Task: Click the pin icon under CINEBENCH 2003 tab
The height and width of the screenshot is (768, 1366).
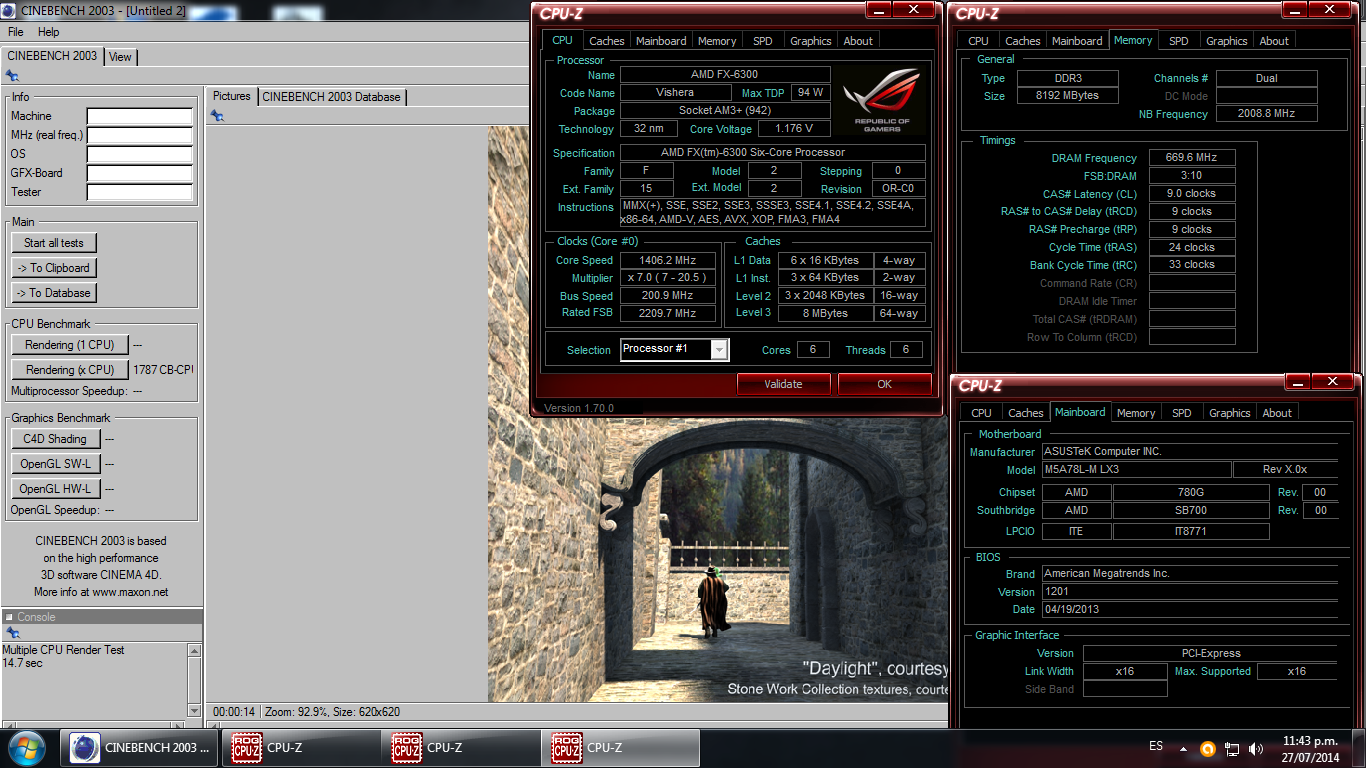Action: tap(12, 76)
